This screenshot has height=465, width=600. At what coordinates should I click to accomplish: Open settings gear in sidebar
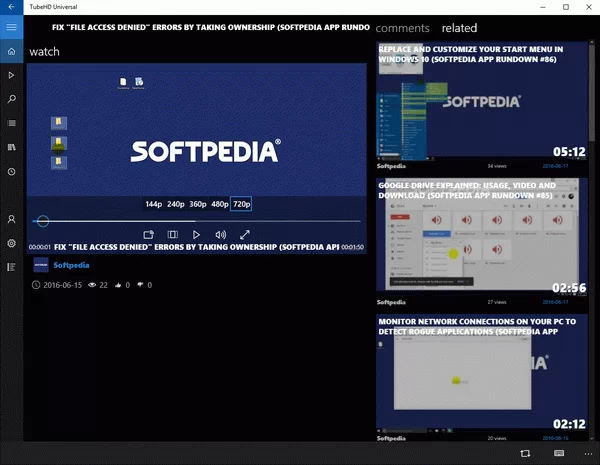tap(11, 243)
